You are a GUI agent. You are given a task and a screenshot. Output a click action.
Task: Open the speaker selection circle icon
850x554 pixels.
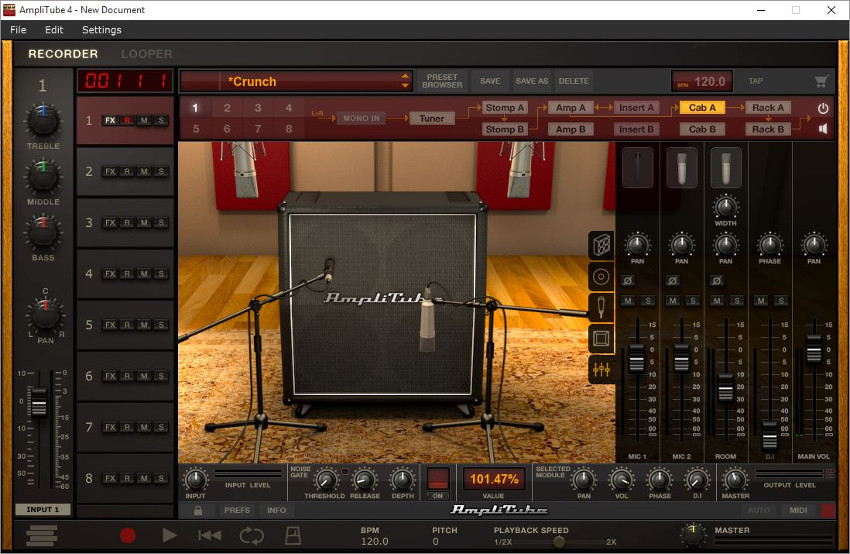click(601, 277)
